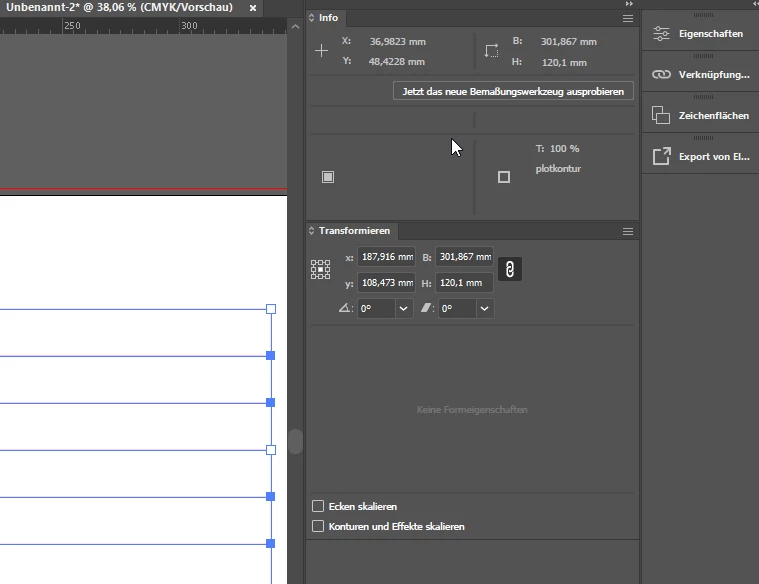Viewport: 759px width, 584px height.
Task: Click the Verknüpfungen link icon
Action: coord(661,75)
